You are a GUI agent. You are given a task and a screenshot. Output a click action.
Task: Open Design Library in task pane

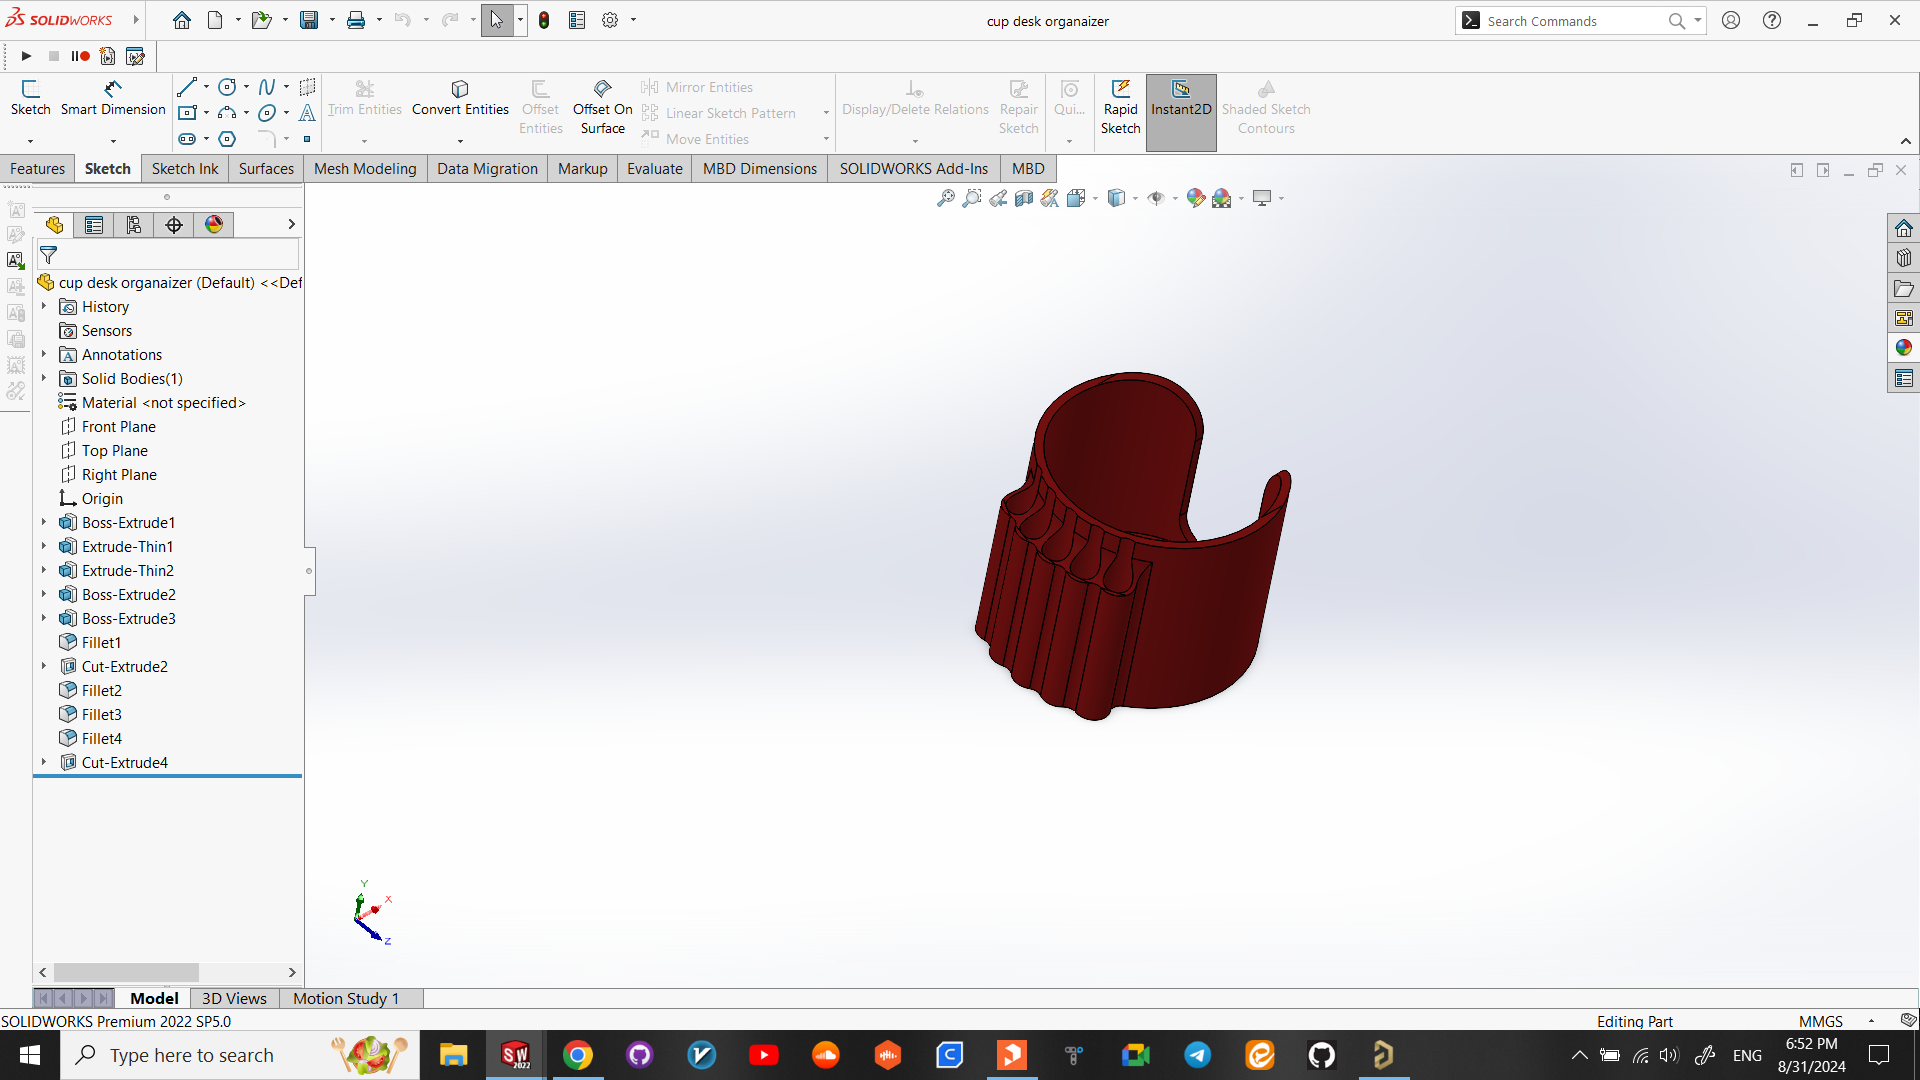click(1903, 258)
